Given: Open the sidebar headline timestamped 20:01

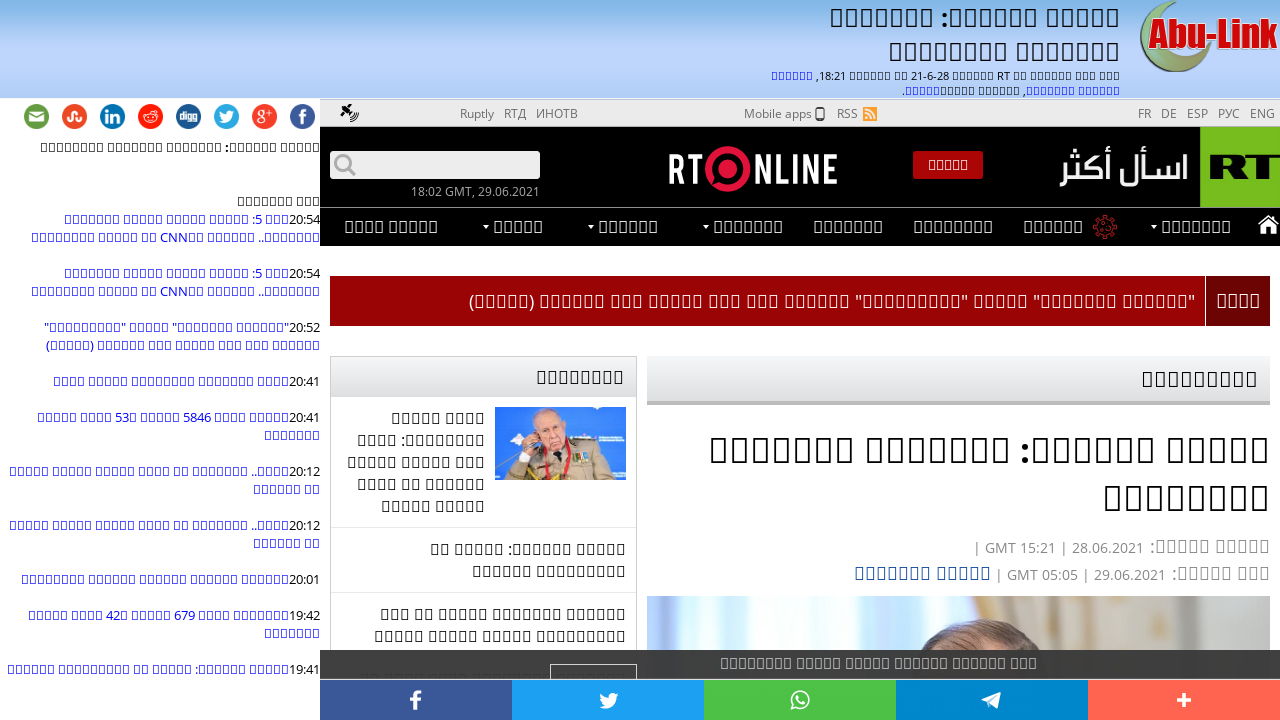Looking at the screenshot, I should point(155,579).
